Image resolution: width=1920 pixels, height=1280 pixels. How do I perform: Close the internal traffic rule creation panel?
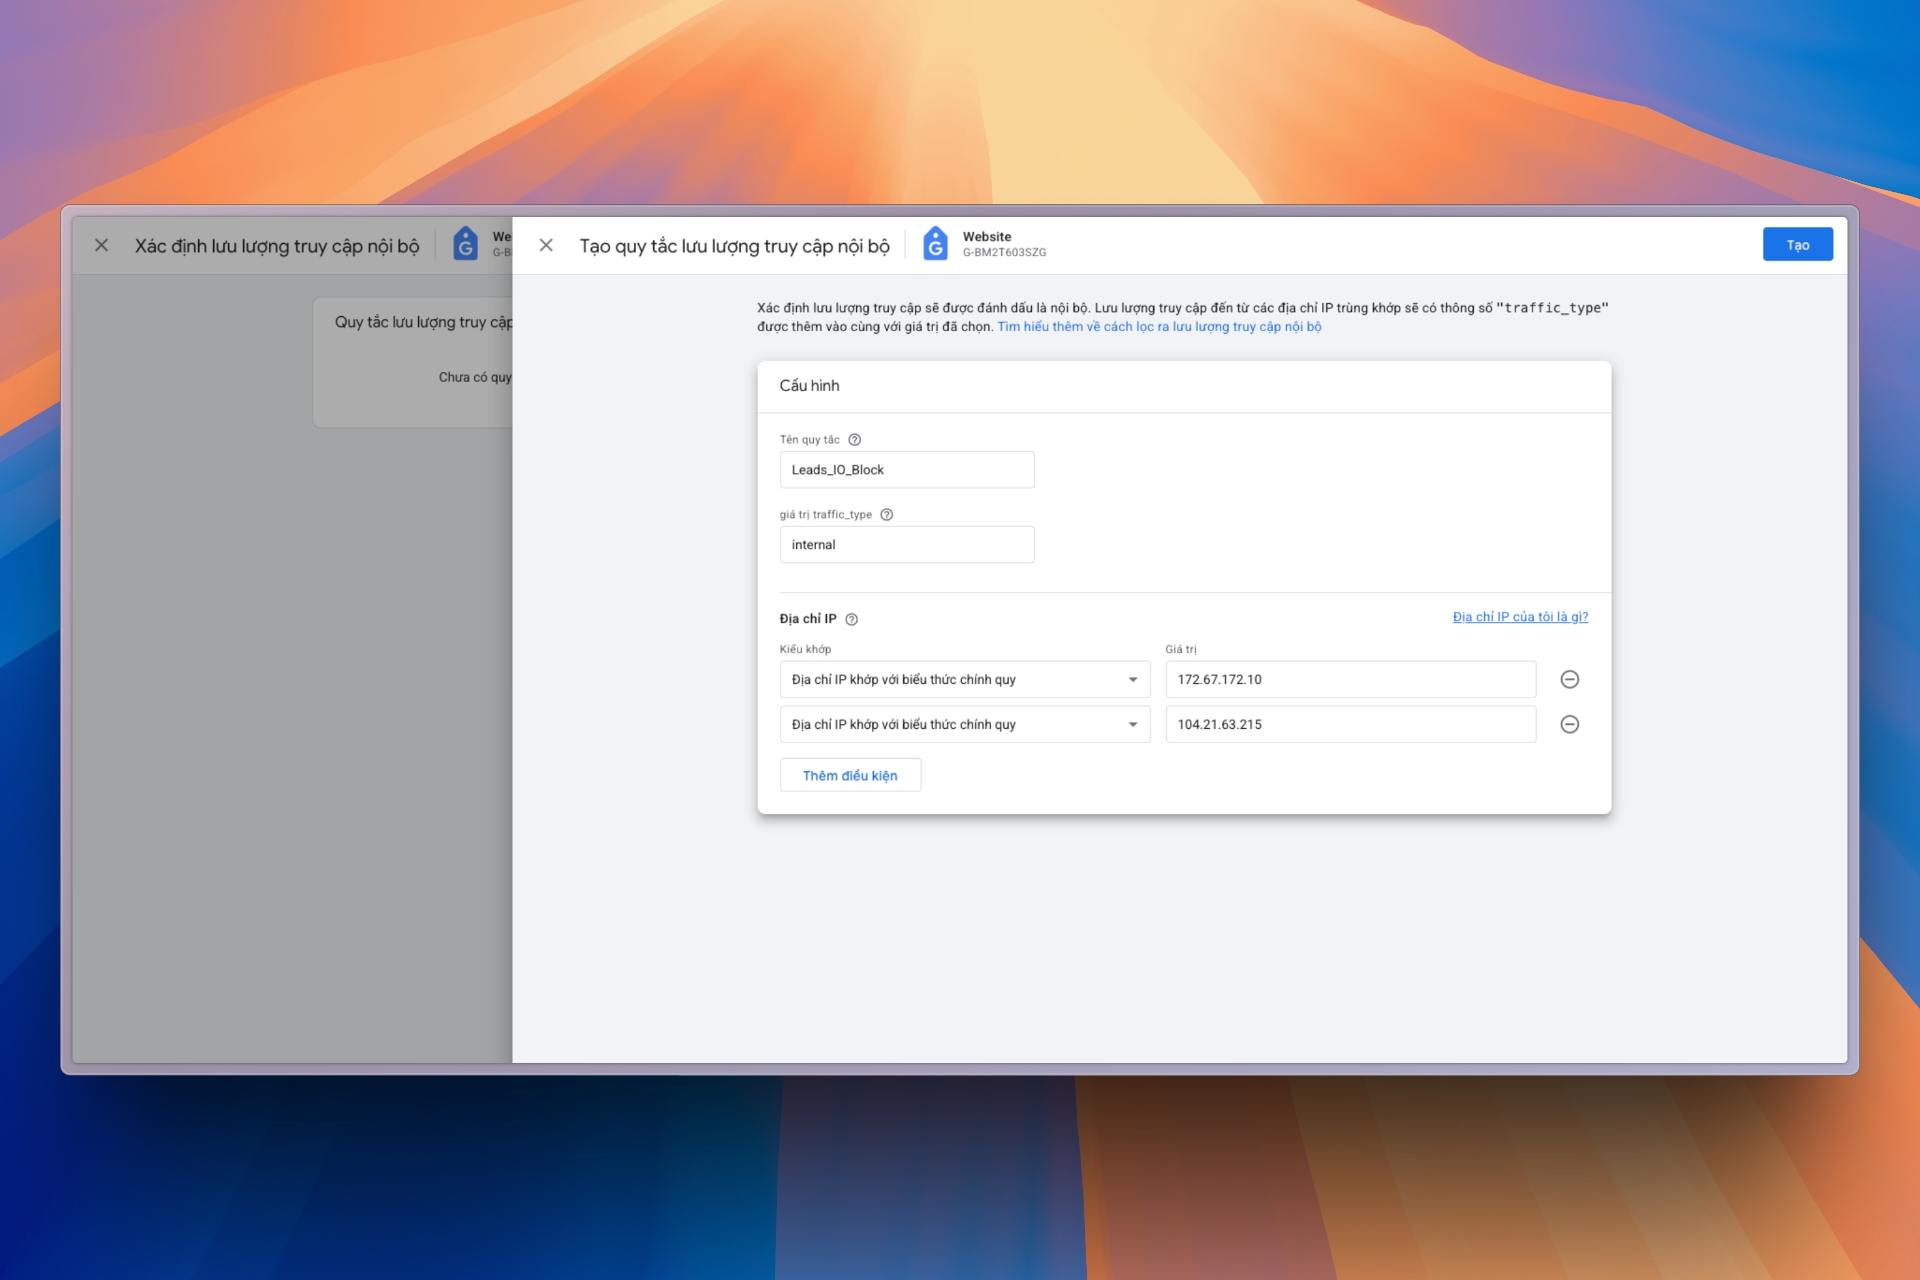pyautogui.click(x=546, y=245)
